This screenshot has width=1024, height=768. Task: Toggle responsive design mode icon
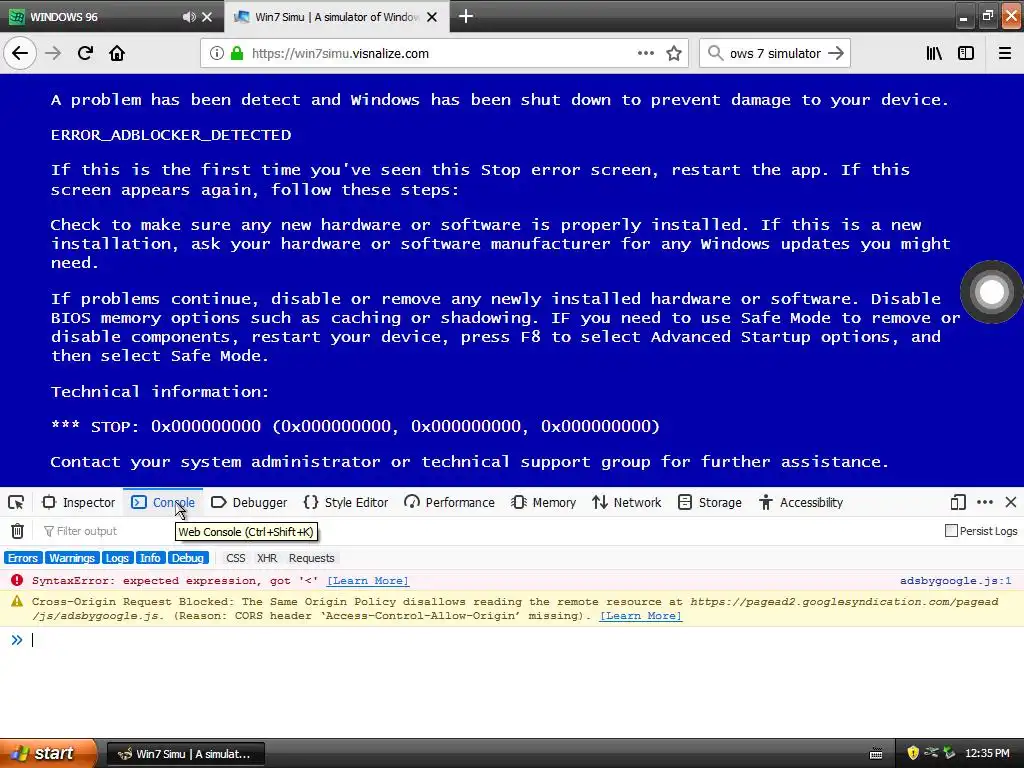click(x=958, y=502)
